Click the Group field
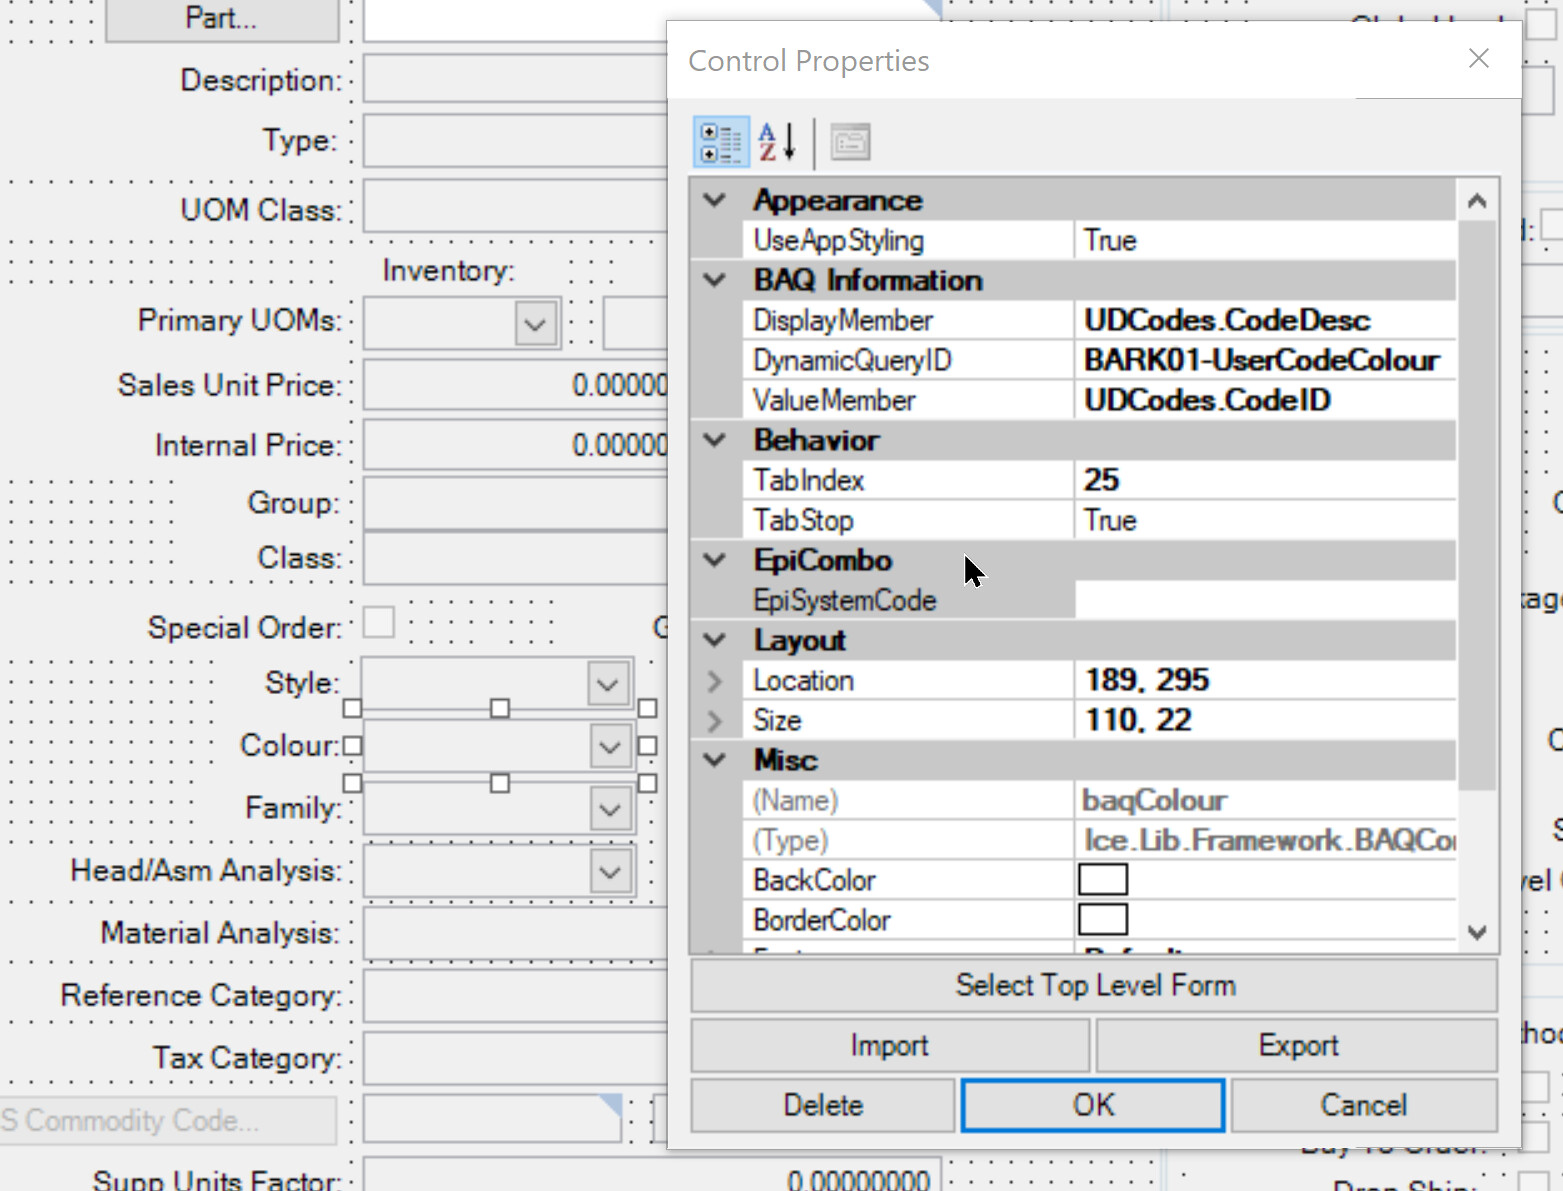This screenshot has width=1563, height=1191. 515,503
